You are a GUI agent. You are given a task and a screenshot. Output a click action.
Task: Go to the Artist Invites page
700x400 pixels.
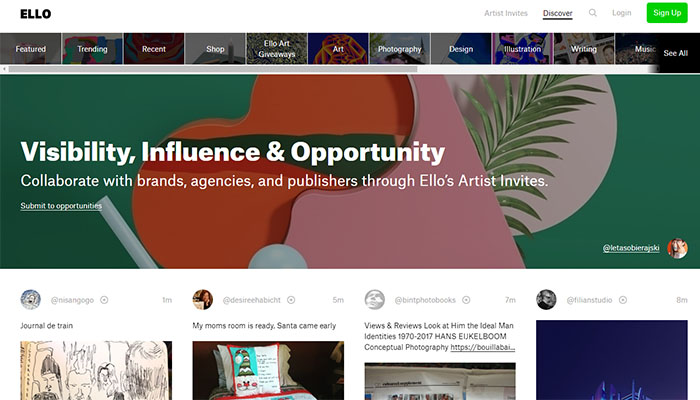click(505, 13)
